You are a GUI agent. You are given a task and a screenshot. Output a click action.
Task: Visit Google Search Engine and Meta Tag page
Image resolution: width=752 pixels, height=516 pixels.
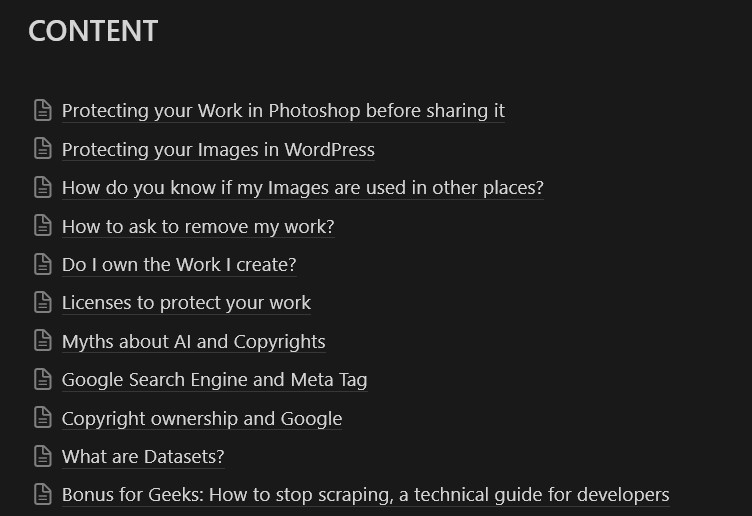coord(214,379)
